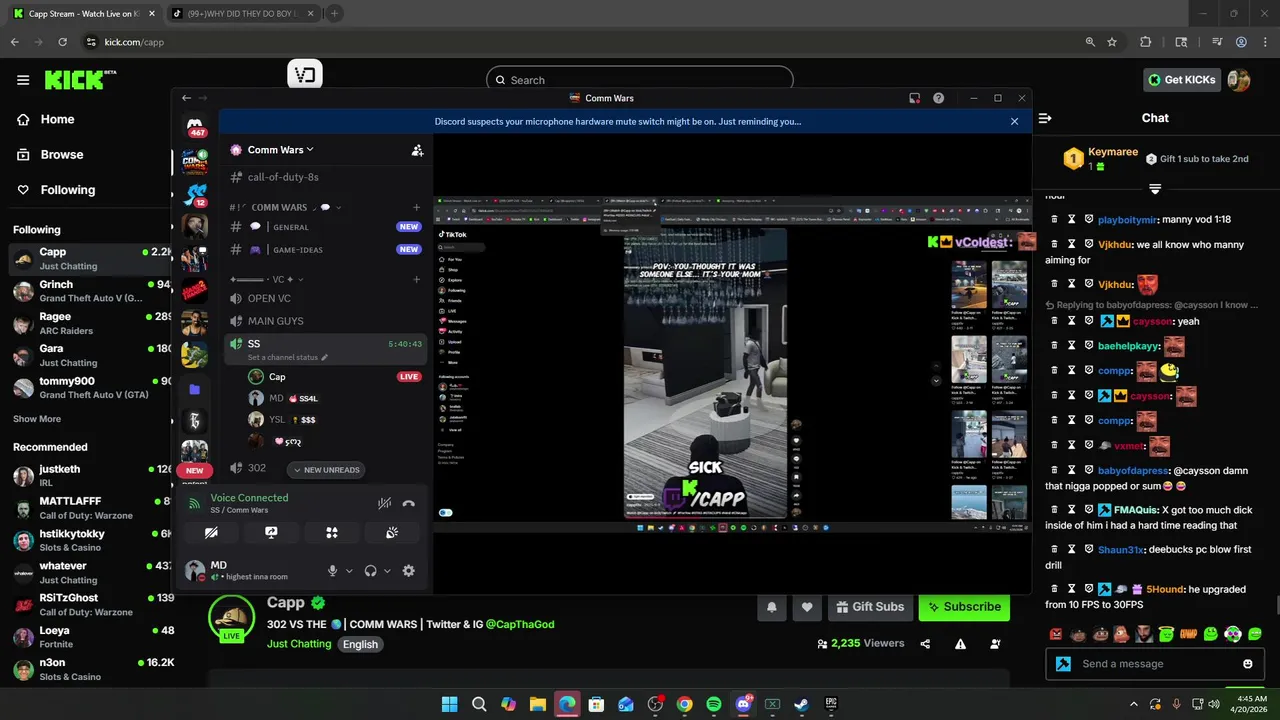Viewport: 1280px width, 720px height.
Task: Click the Kick search field
Action: (x=640, y=80)
